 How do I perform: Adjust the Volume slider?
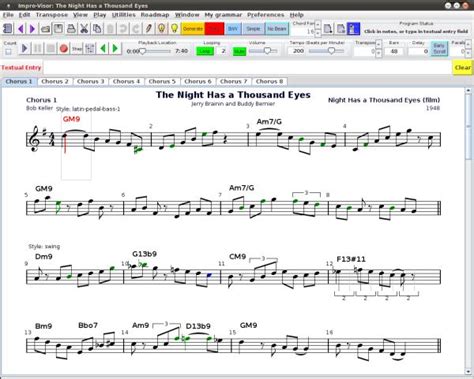click(263, 51)
